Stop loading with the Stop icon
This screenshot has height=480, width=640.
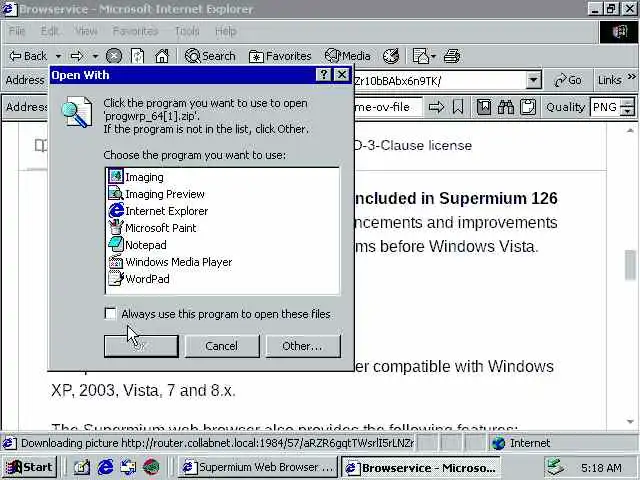point(114,56)
